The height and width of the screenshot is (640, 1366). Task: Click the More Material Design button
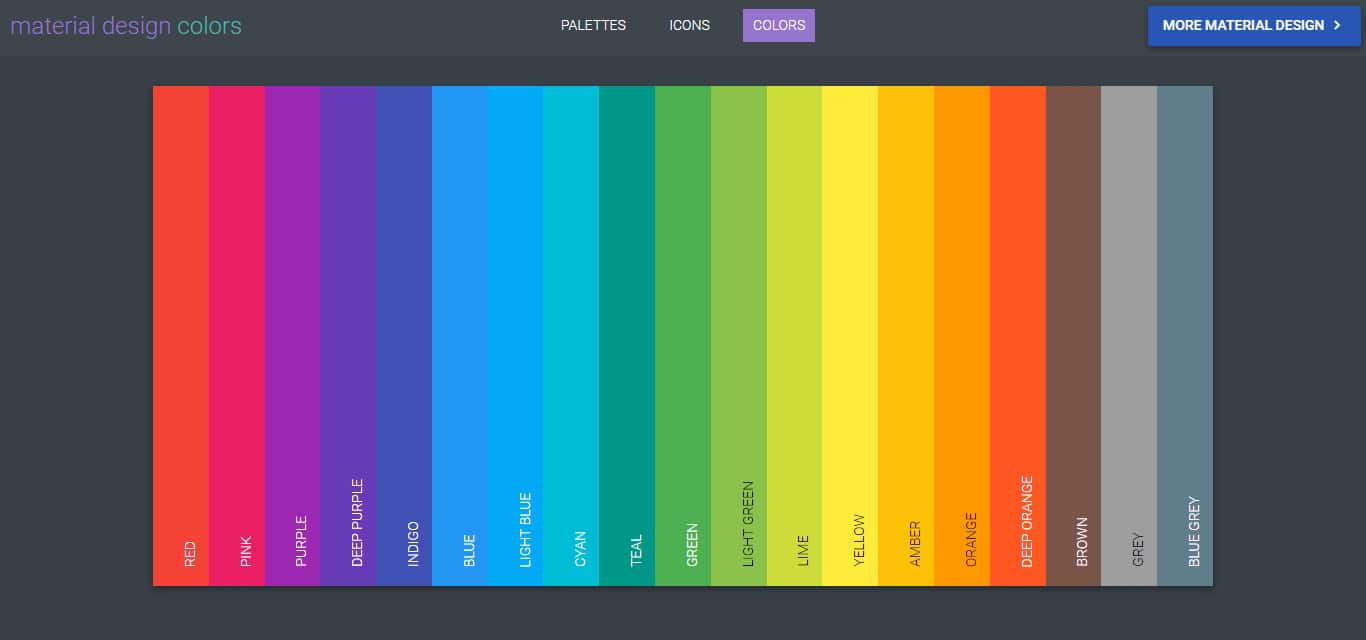point(1254,25)
